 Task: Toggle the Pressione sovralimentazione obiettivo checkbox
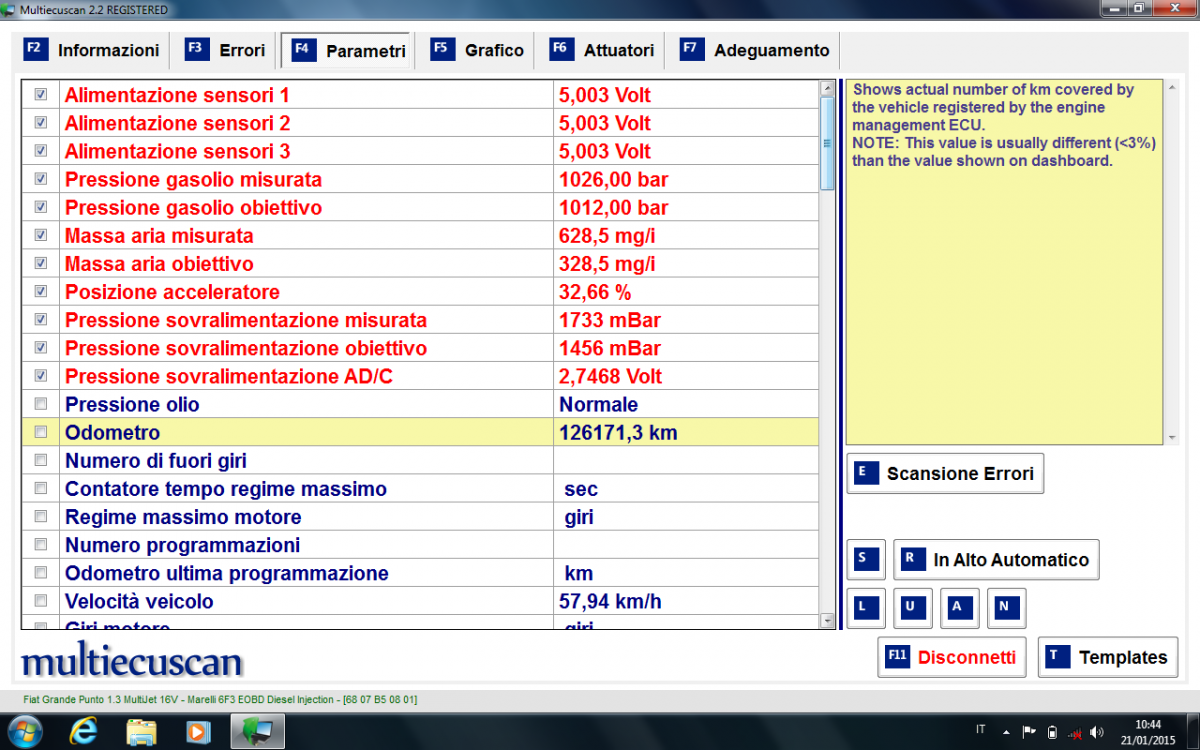click(41, 348)
